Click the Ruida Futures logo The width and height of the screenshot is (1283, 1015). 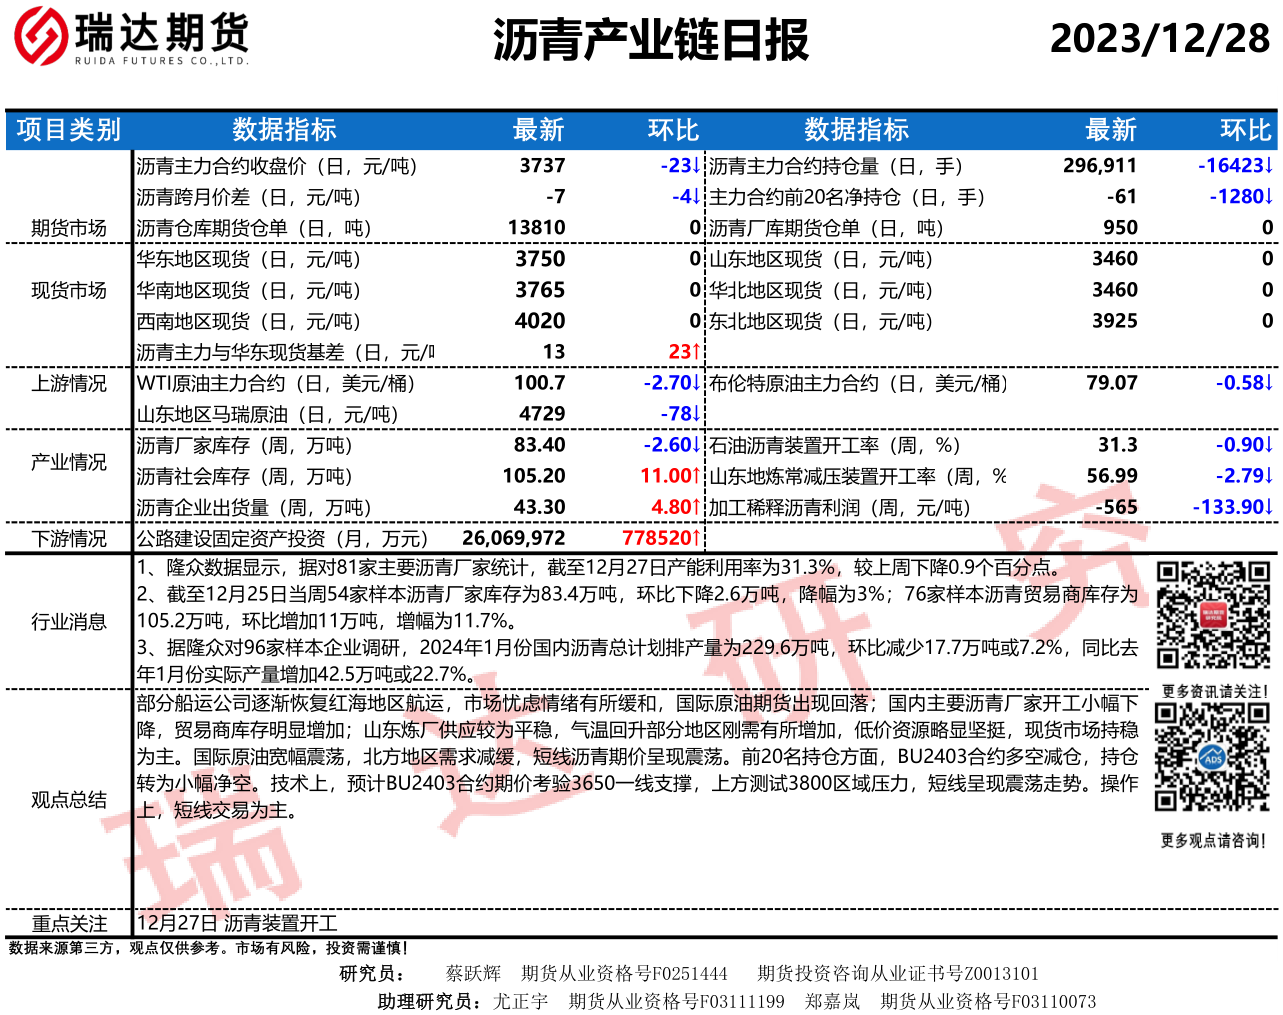(130, 37)
